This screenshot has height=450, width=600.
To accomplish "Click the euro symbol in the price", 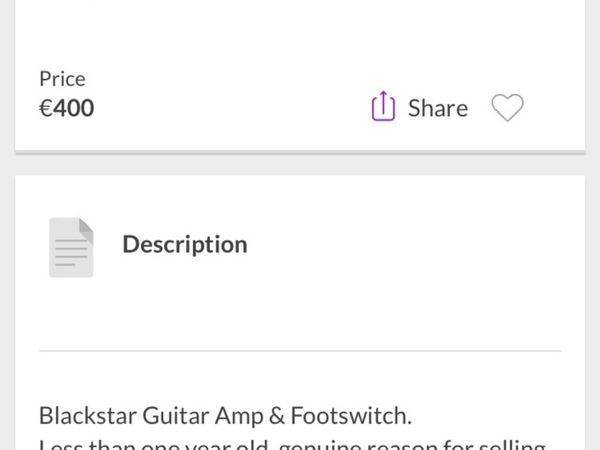I will click(45, 108).
